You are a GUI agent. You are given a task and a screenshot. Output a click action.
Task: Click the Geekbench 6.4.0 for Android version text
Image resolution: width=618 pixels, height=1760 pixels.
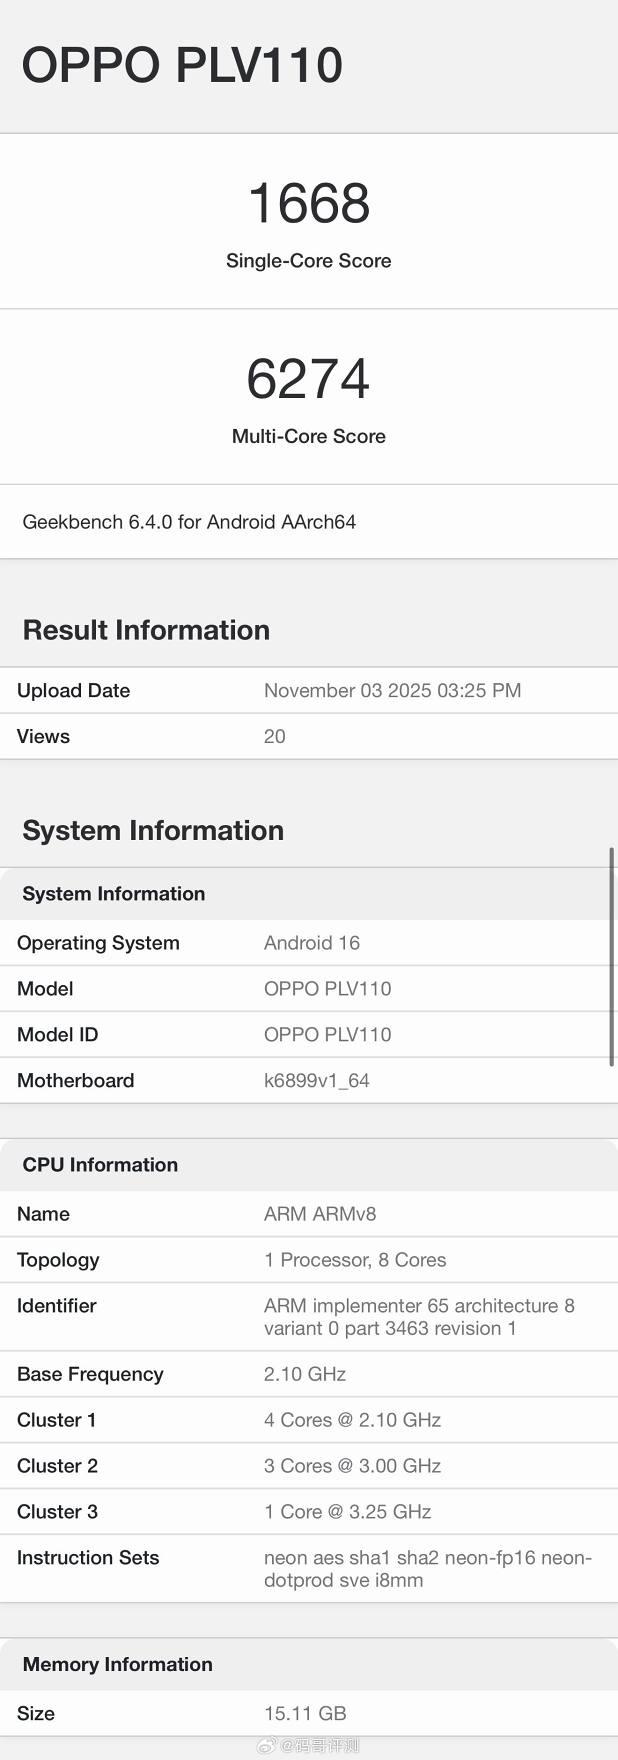189,522
